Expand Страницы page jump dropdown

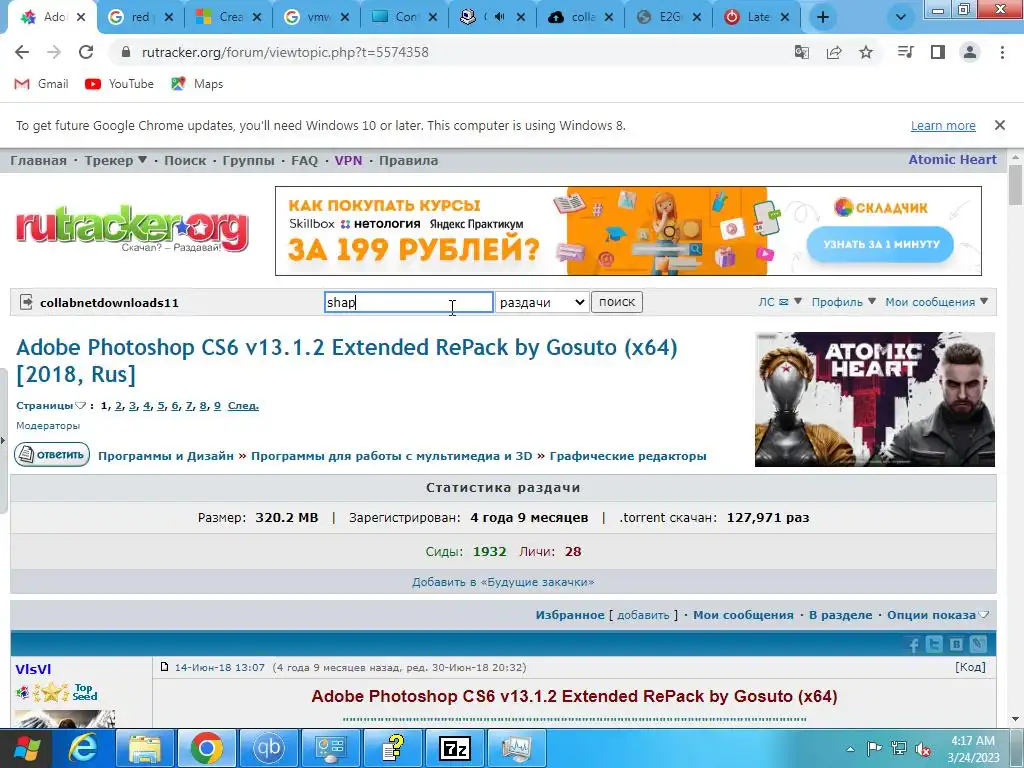[51, 406]
